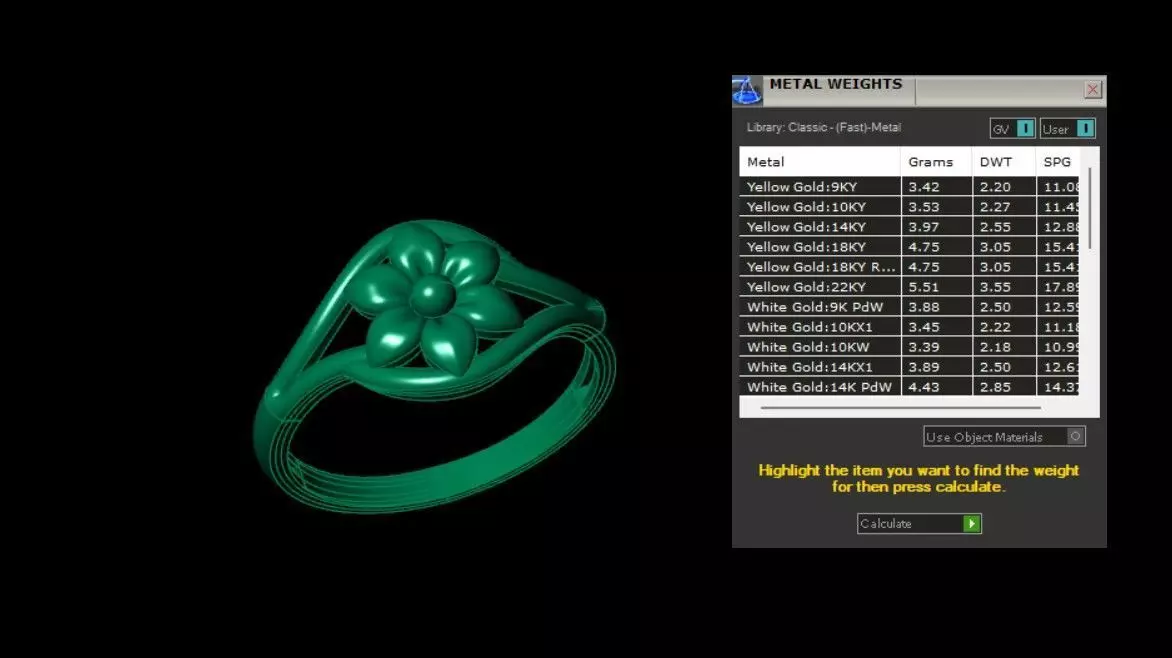Click the green arrow beside Calculate
The height and width of the screenshot is (658, 1172).
point(972,523)
